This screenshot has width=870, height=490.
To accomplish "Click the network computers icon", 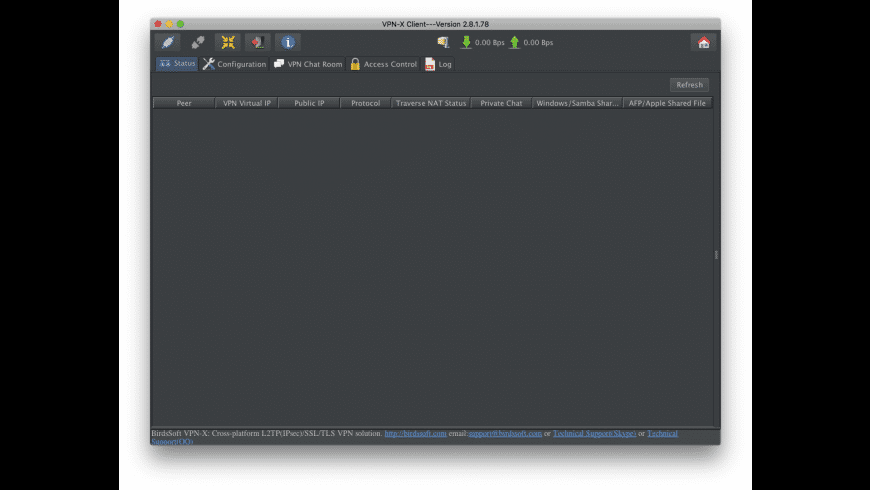I will click(x=443, y=42).
